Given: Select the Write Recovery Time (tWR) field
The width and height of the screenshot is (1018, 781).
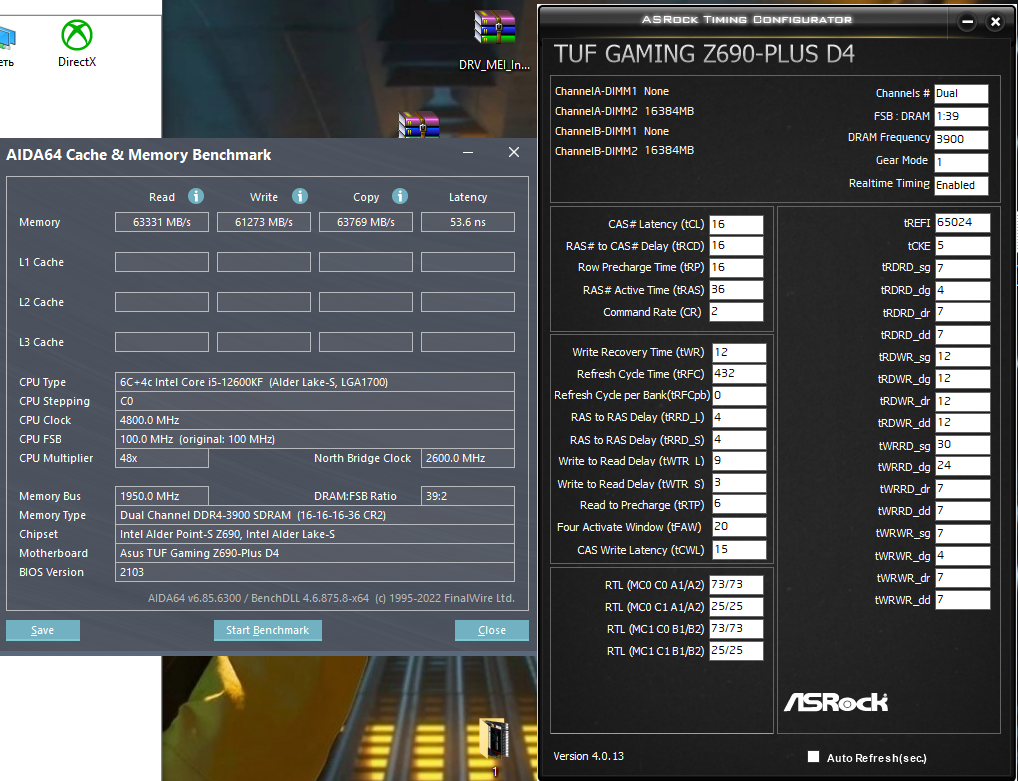Looking at the screenshot, I should pos(739,353).
